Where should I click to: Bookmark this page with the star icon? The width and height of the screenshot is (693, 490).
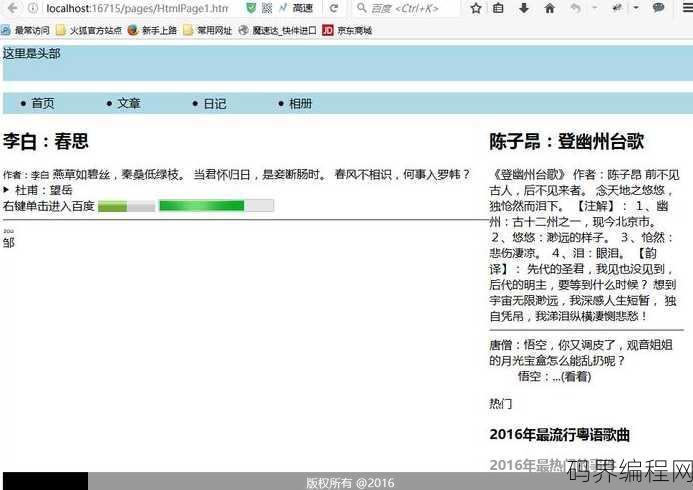click(476, 8)
